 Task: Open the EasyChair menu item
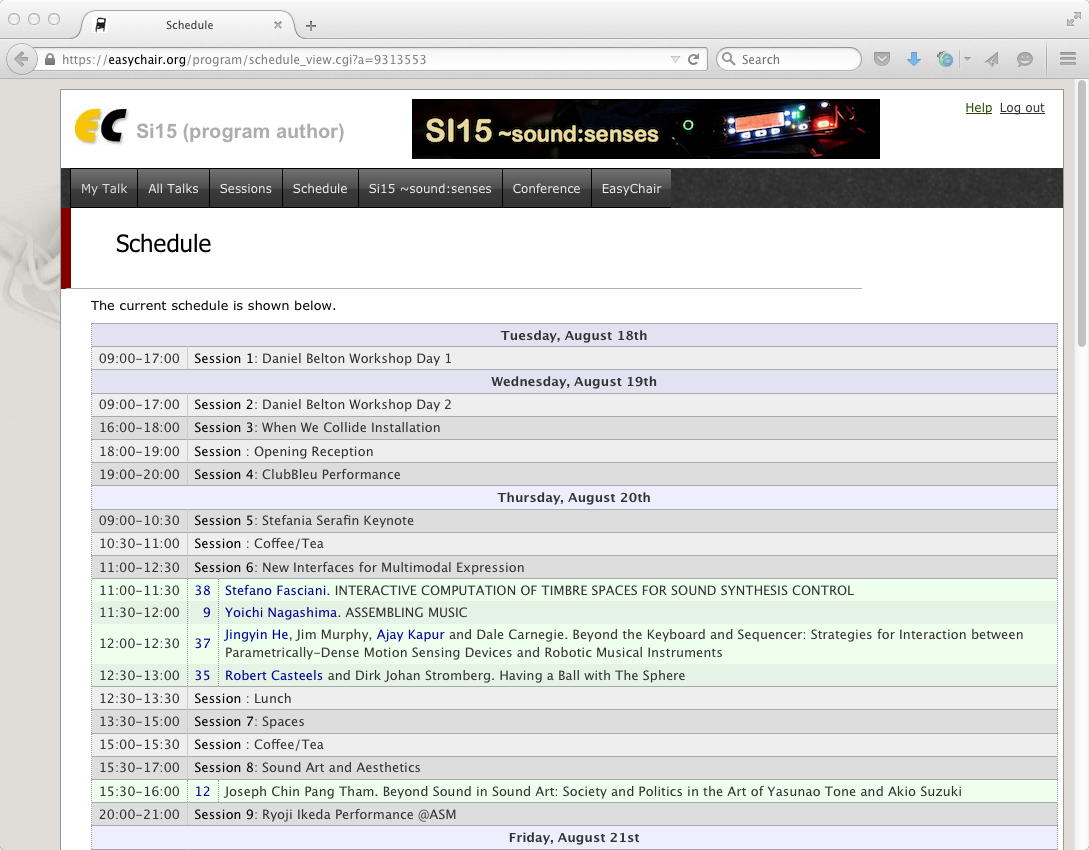[631, 188]
